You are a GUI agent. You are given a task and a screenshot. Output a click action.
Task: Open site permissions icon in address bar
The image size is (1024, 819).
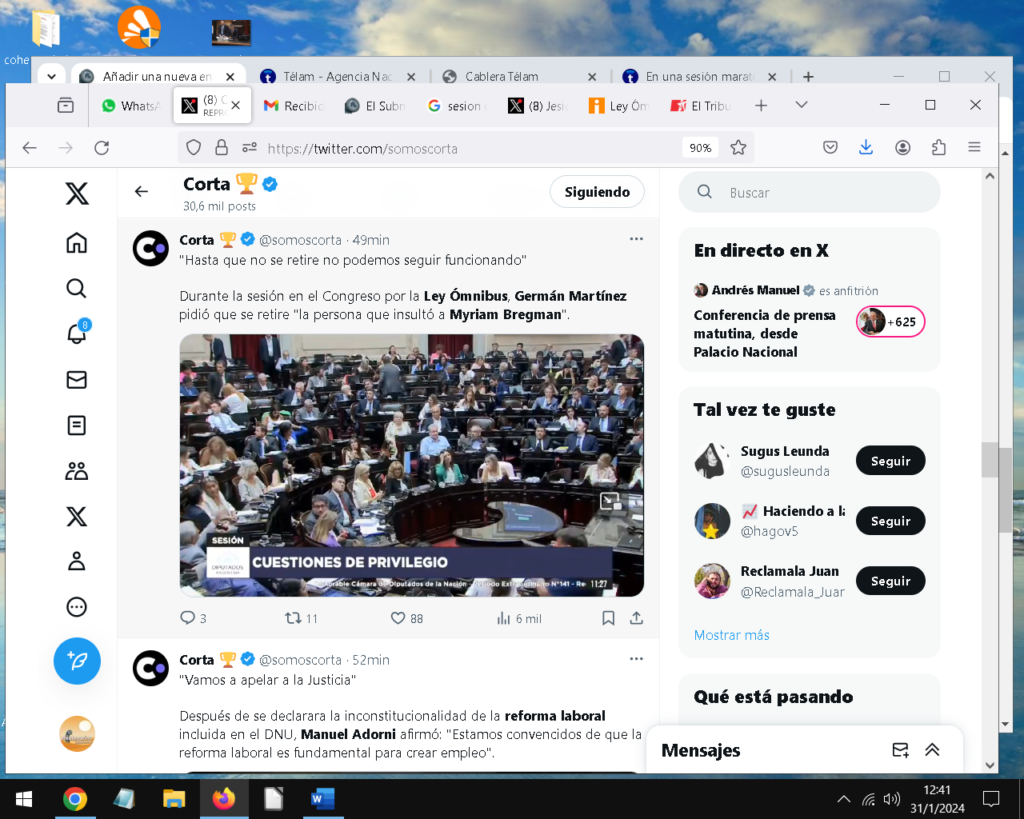[x=249, y=148]
